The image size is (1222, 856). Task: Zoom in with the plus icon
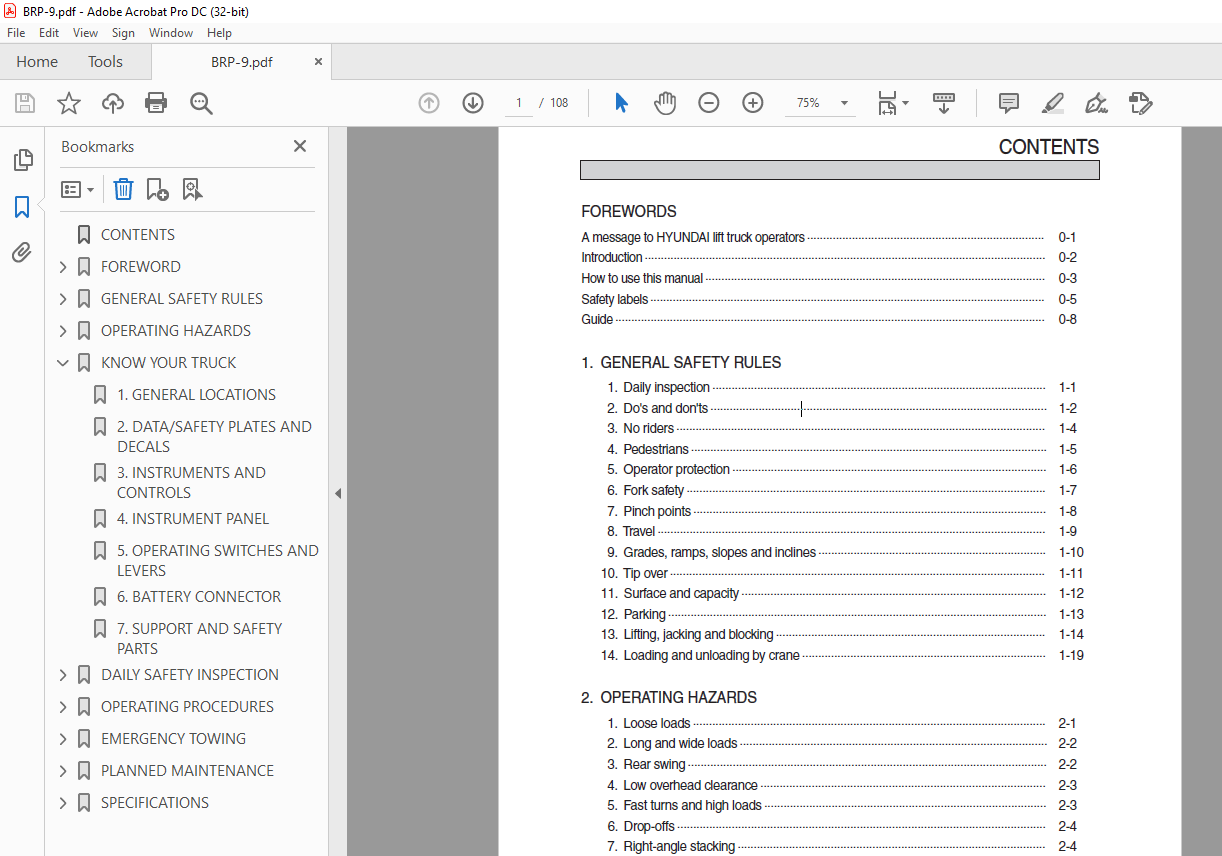pyautogui.click(x=753, y=103)
